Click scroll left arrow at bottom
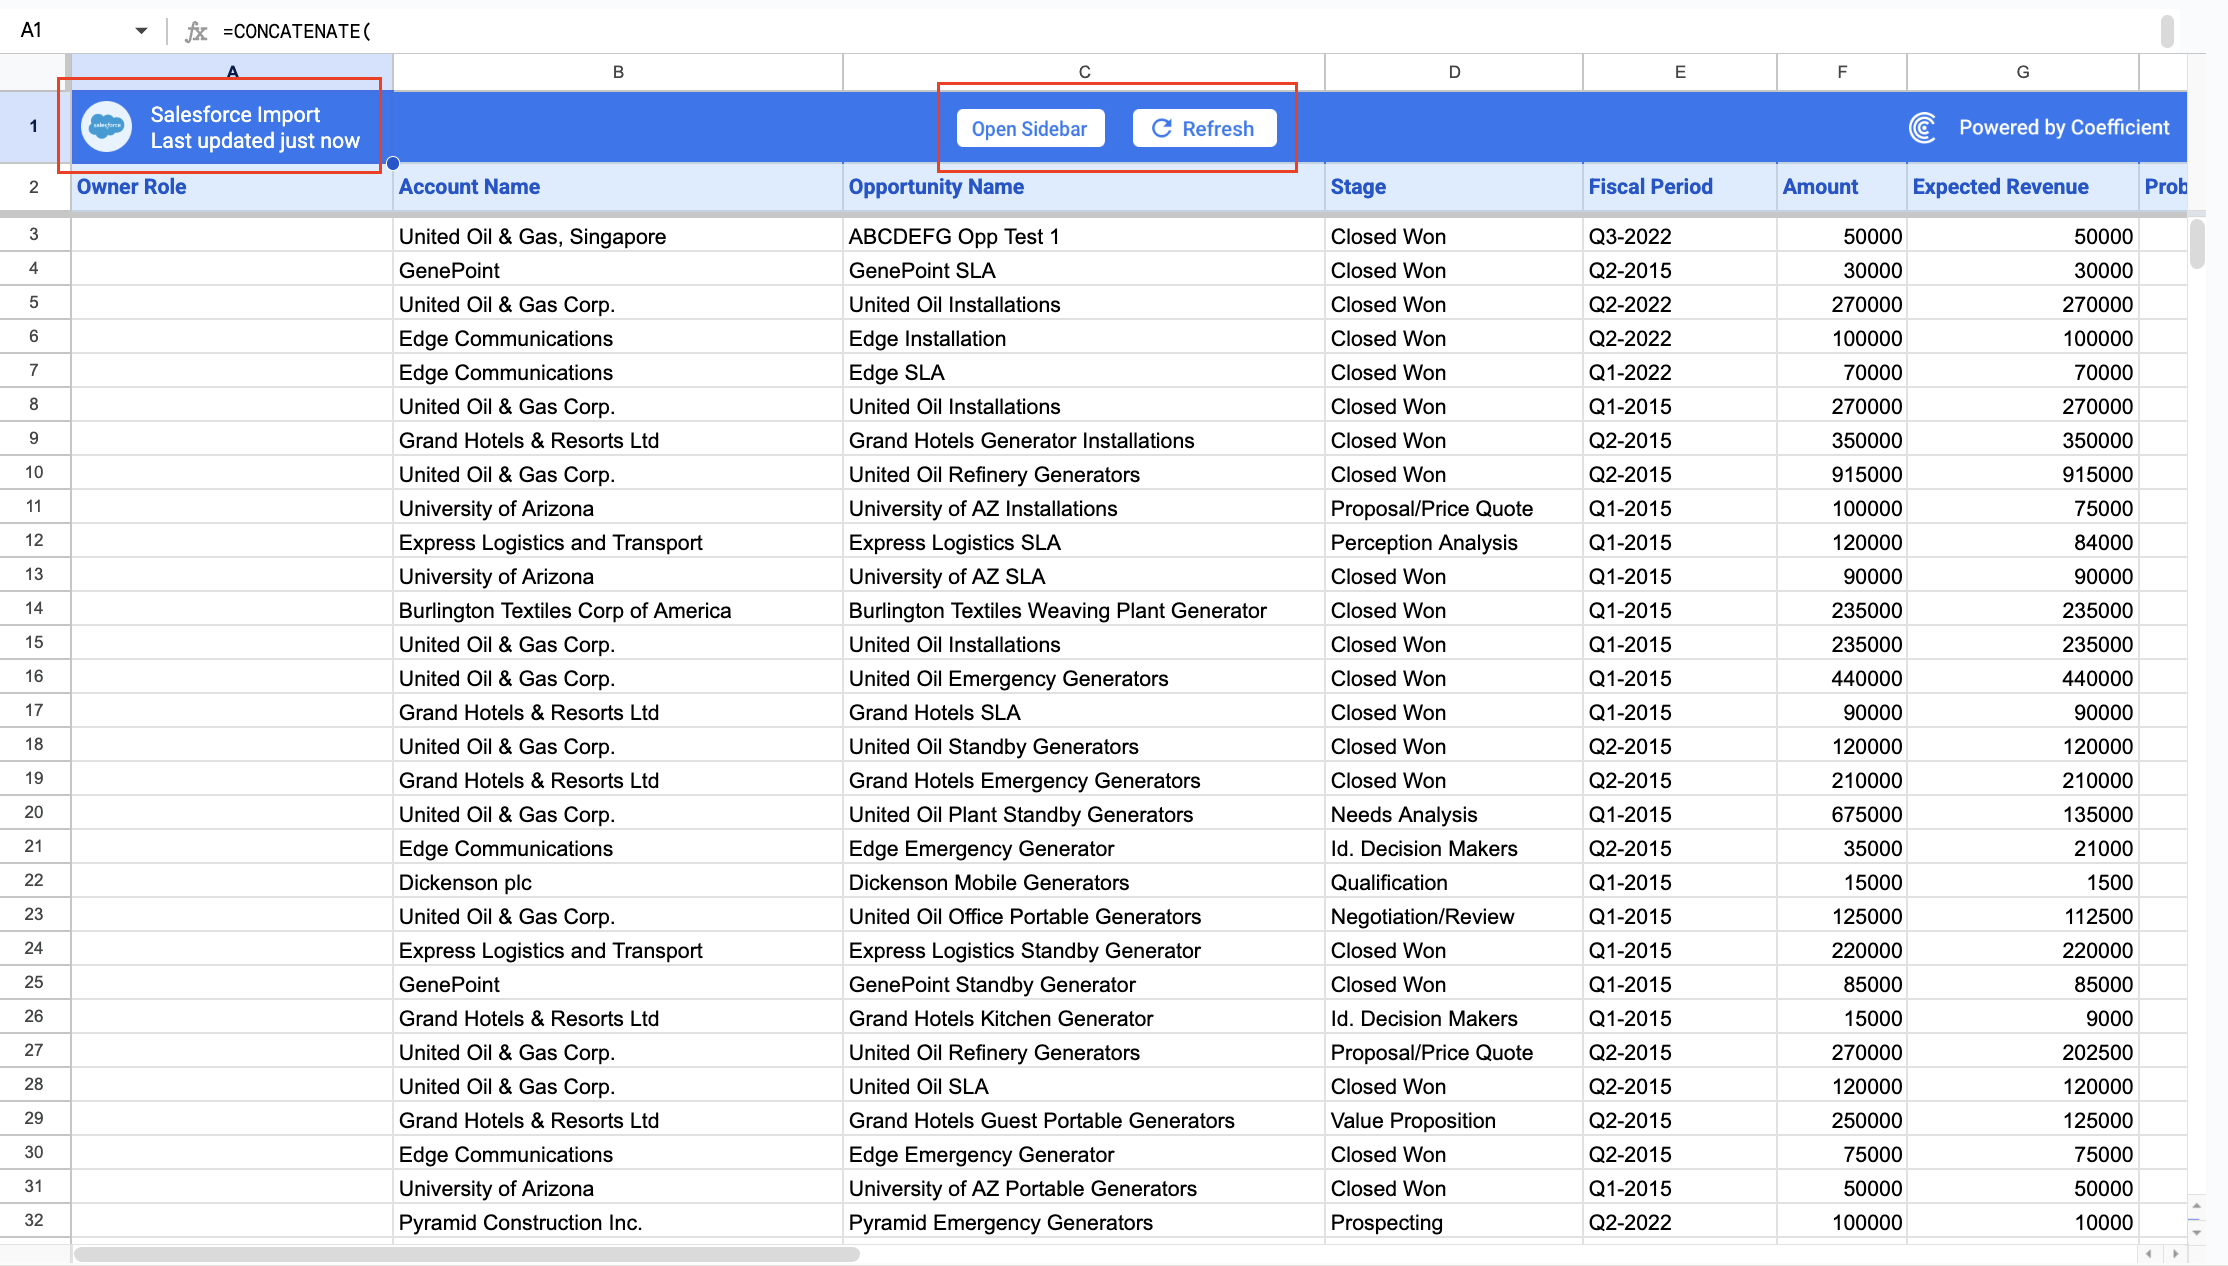The image size is (2228, 1266). (2149, 1253)
